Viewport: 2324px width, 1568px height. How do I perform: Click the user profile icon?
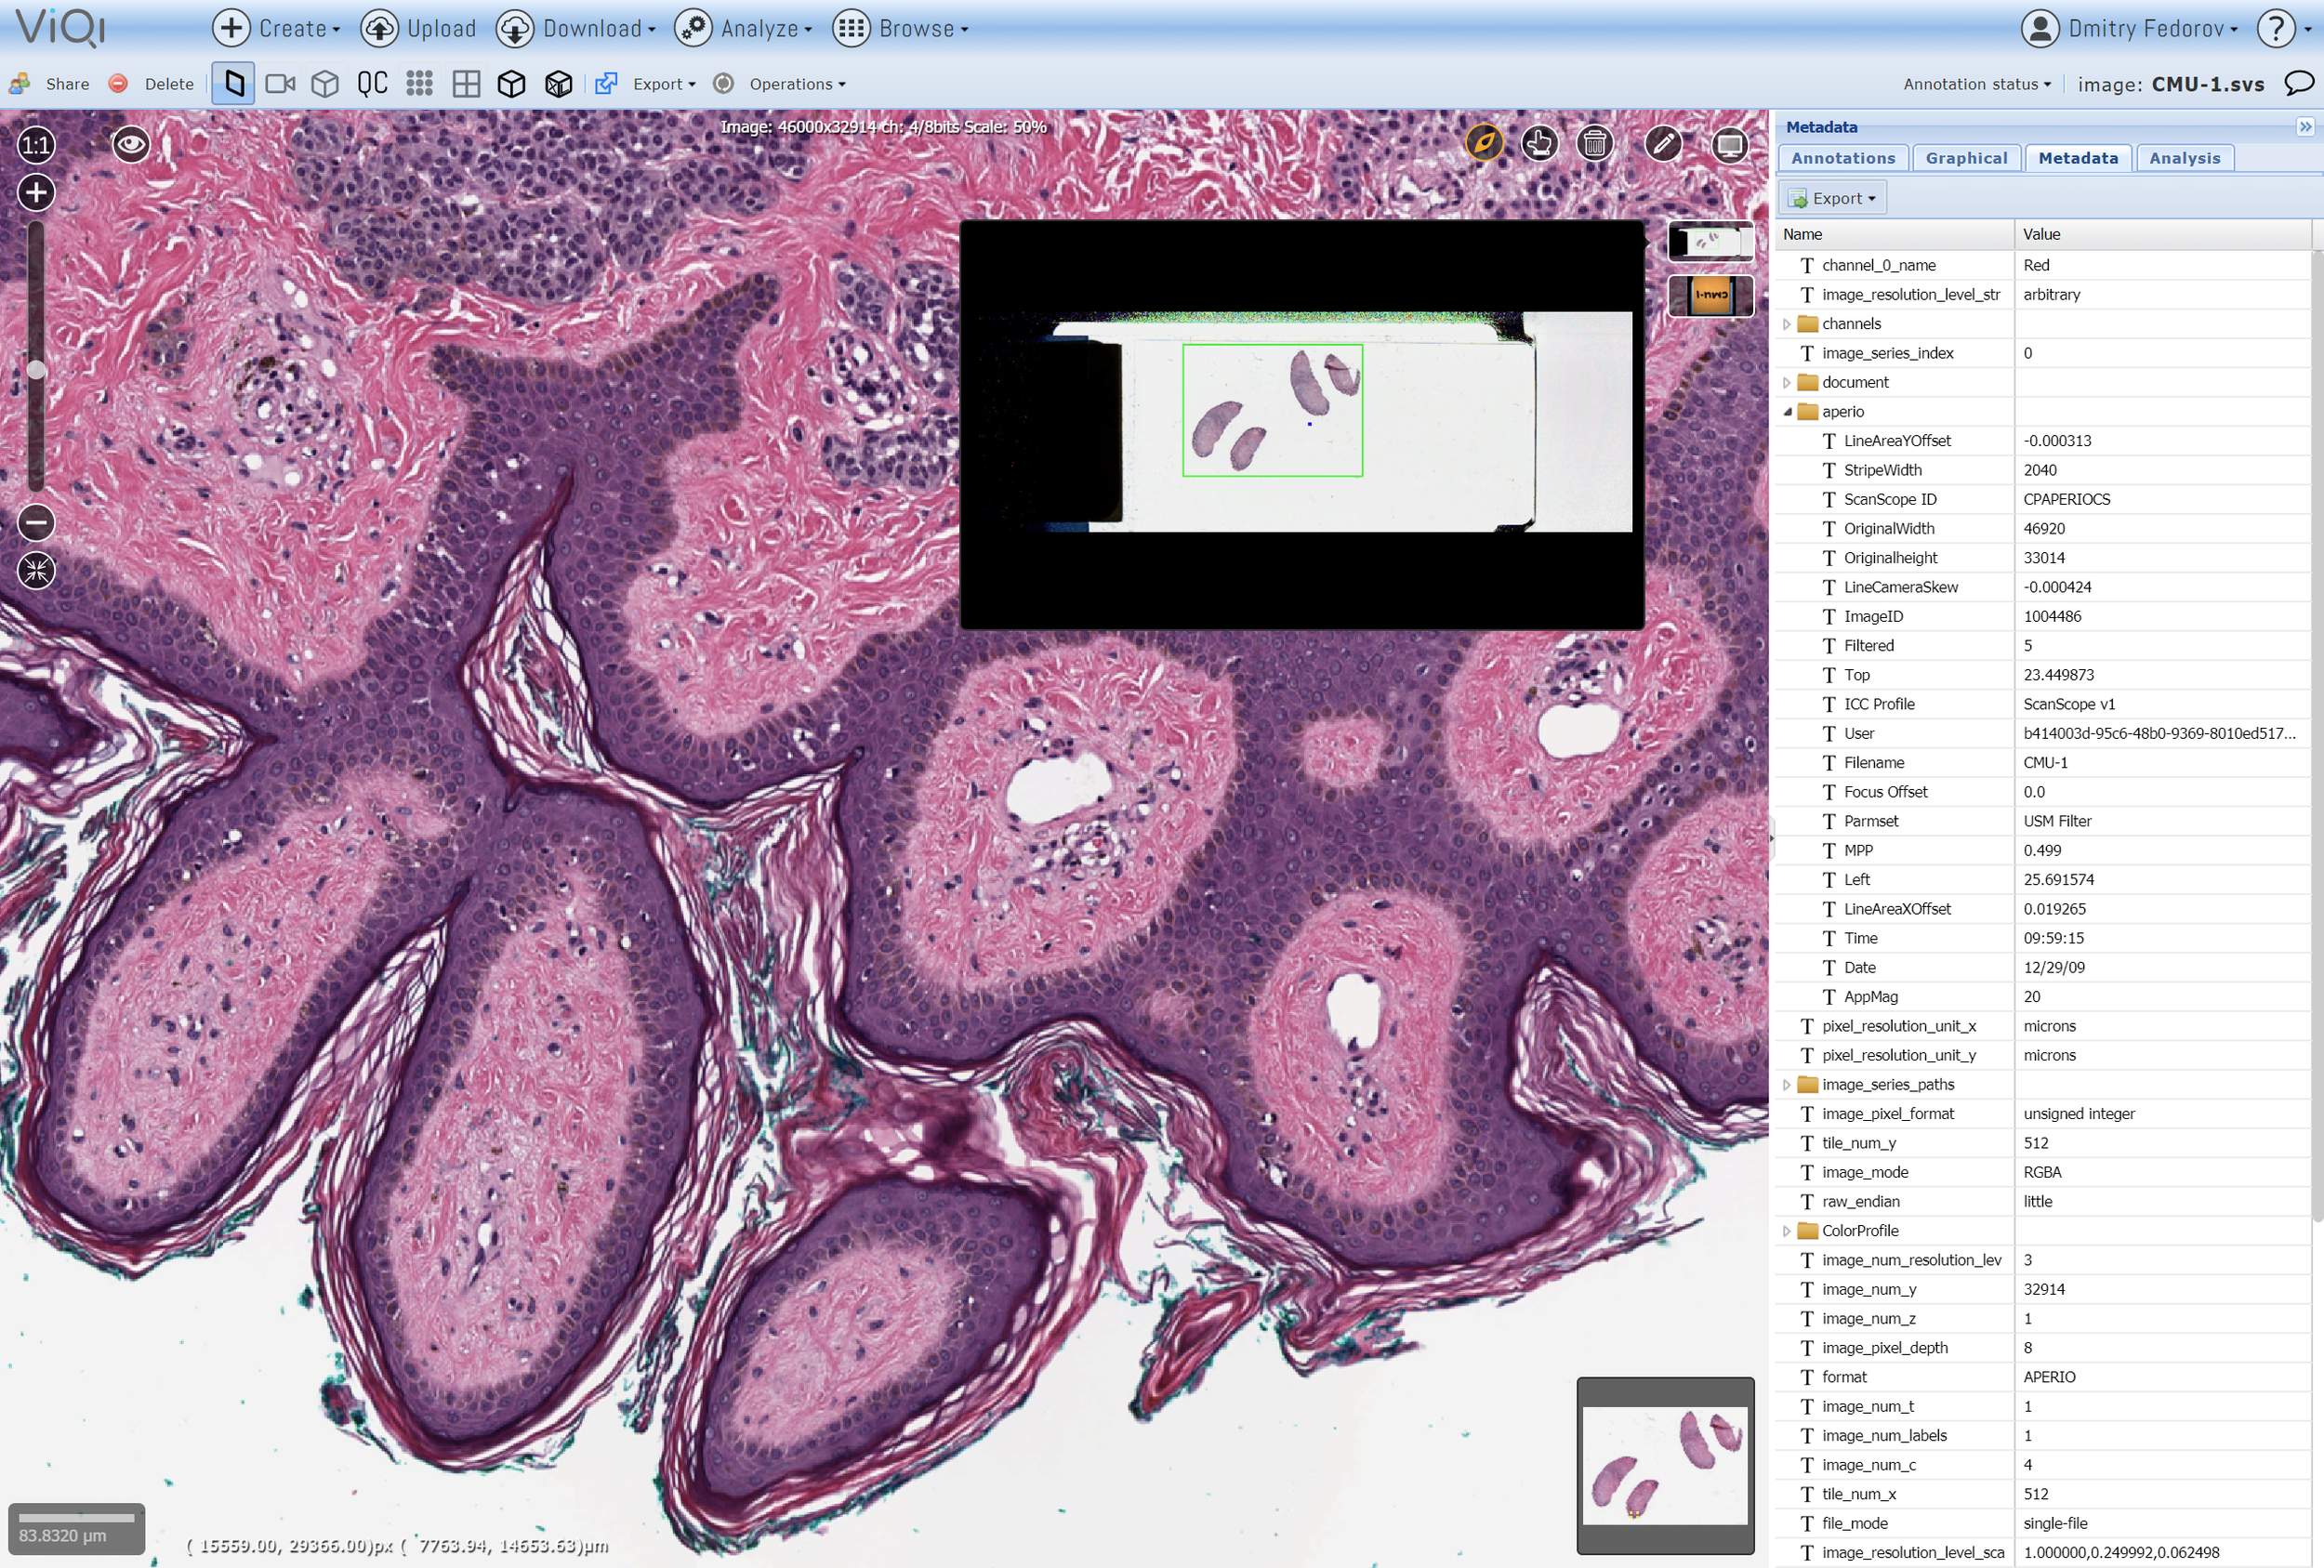click(x=2040, y=28)
